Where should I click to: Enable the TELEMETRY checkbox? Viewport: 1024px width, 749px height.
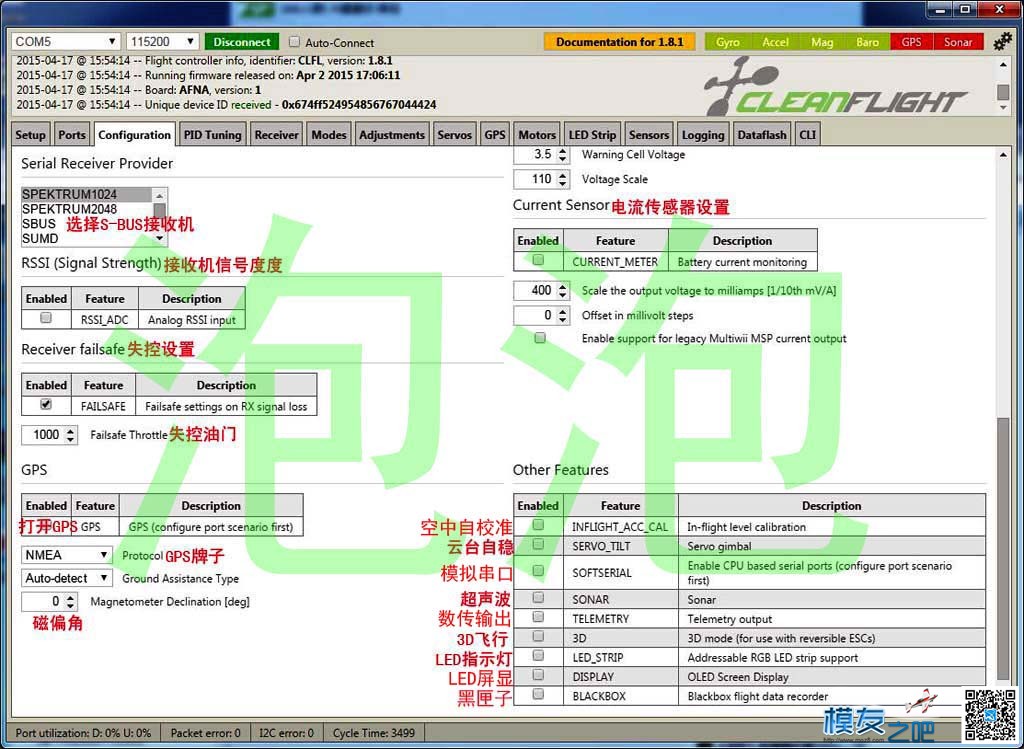pos(538,616)
